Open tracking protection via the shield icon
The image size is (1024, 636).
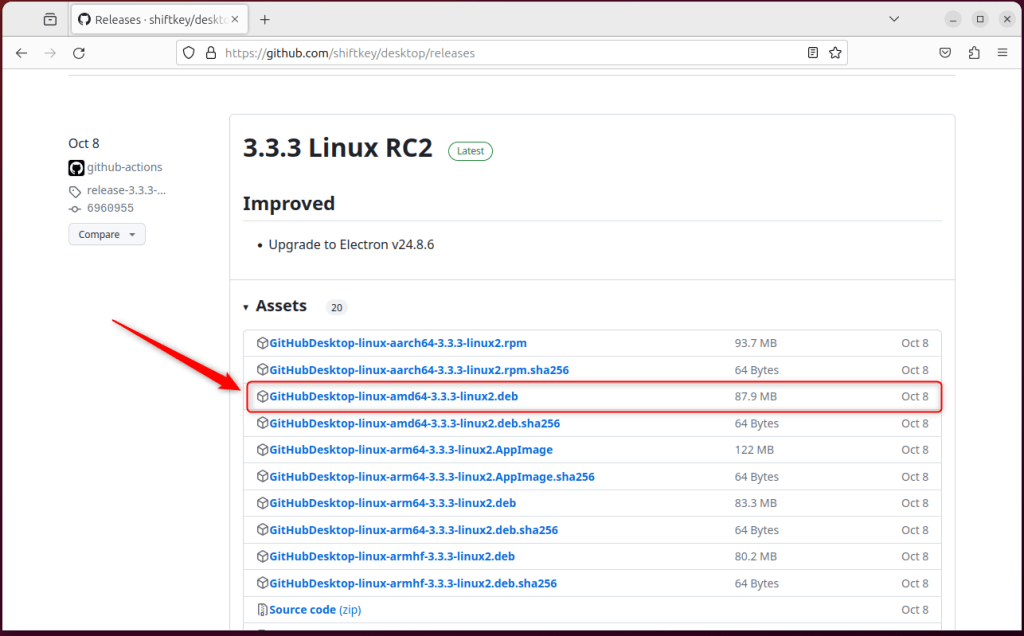[x=190, y=52]
